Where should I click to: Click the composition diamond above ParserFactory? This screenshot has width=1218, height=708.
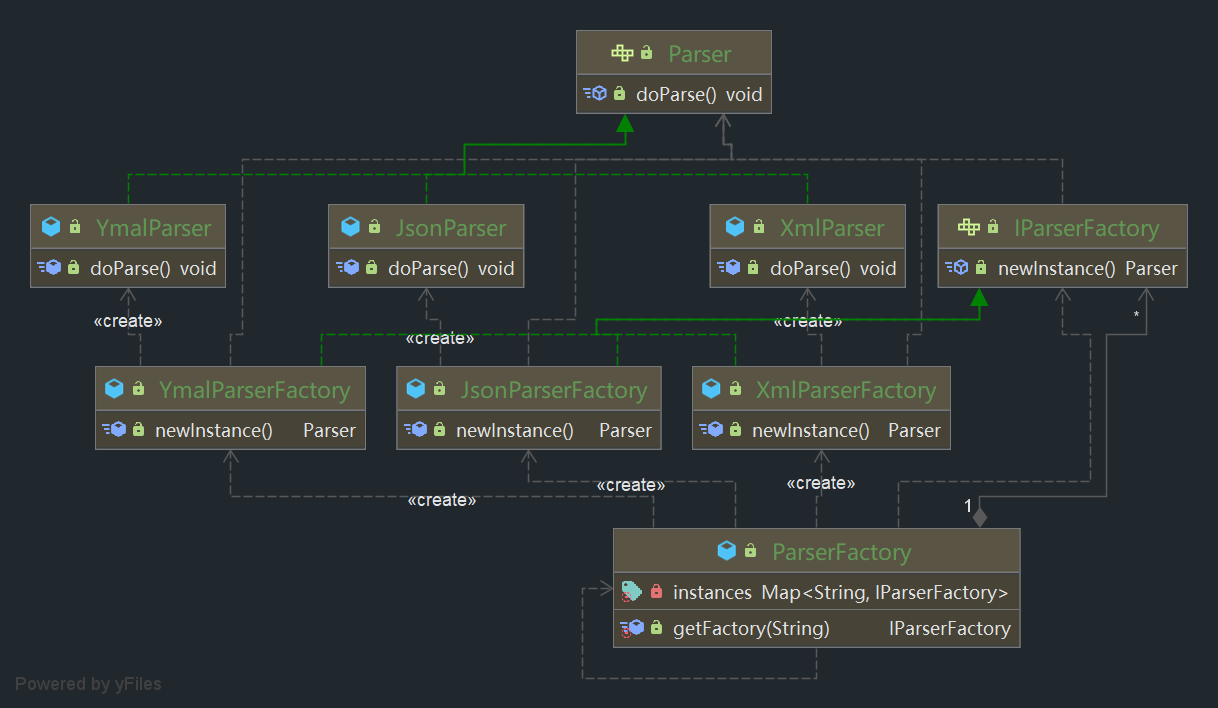pos(980,517)
